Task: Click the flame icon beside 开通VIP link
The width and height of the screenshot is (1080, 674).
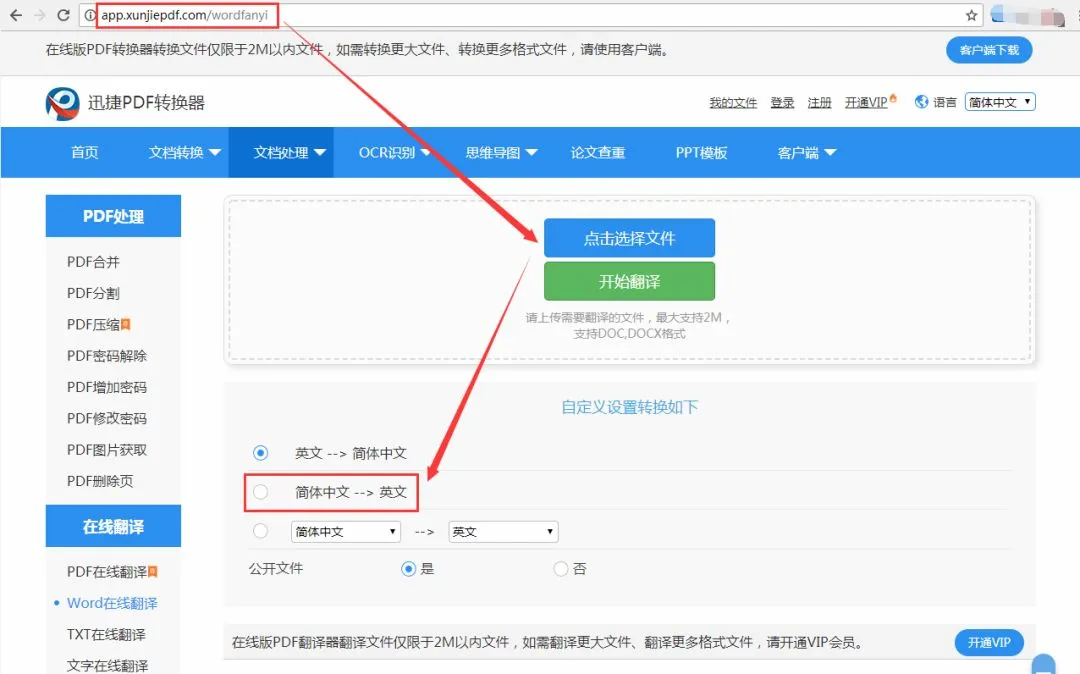Action: coord(893,98)
